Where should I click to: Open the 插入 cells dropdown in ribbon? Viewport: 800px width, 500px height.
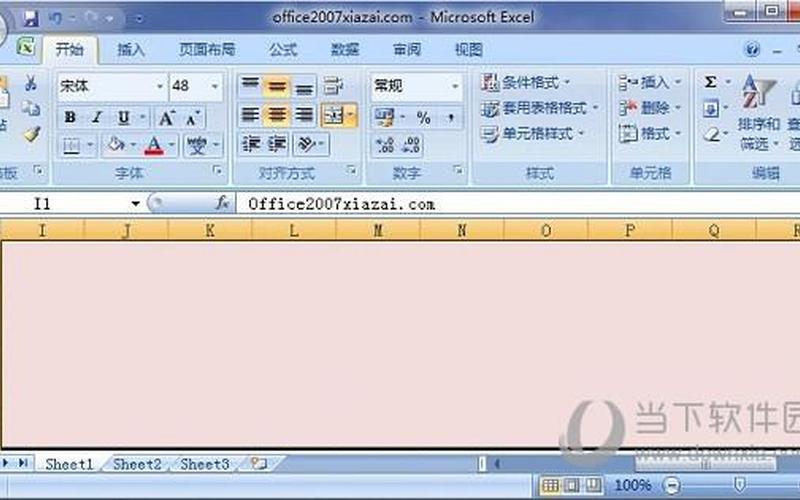click(650, 82)
